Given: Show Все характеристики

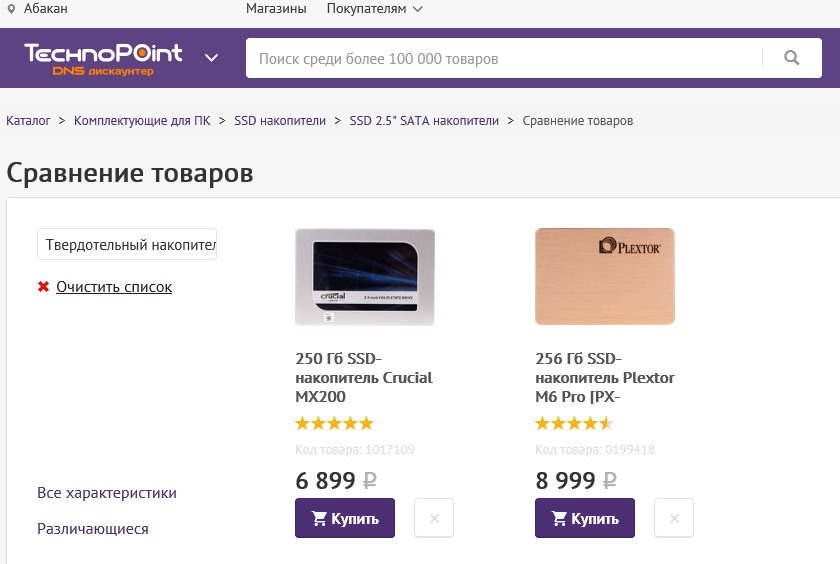Looking at the screenshot, I should coord(107,492).
